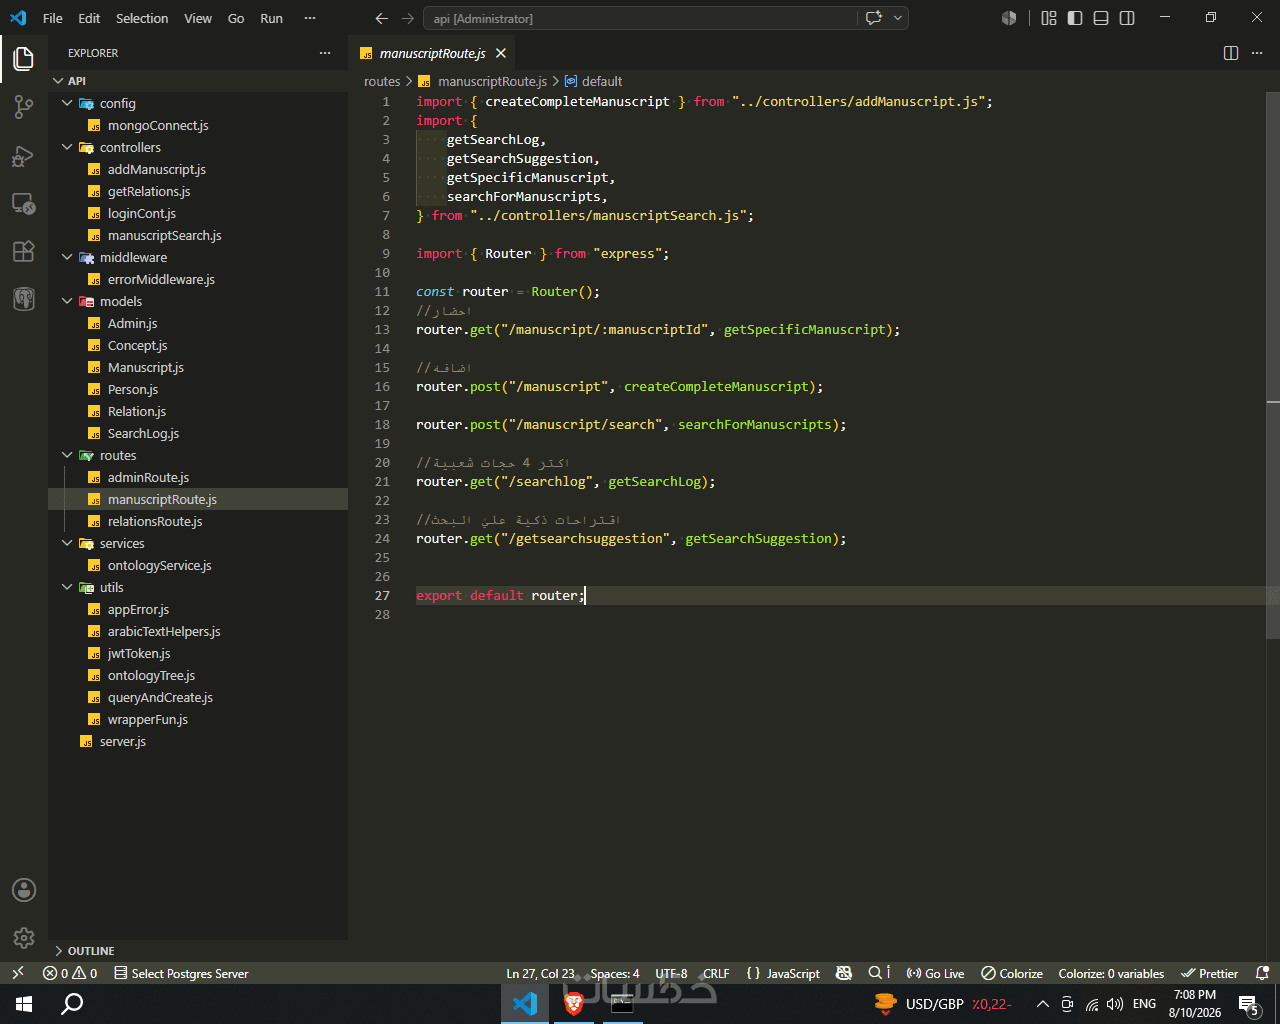1280x1024 pixels.
Task: Open Brave browser from the taskbar
Action: (574, 1004)
